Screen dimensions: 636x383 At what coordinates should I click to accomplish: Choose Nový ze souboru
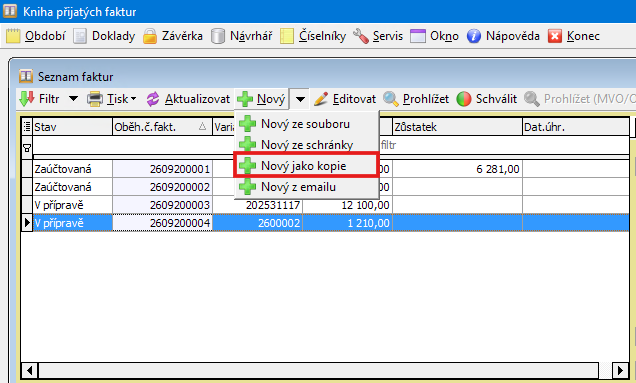[x=307, y=124]
